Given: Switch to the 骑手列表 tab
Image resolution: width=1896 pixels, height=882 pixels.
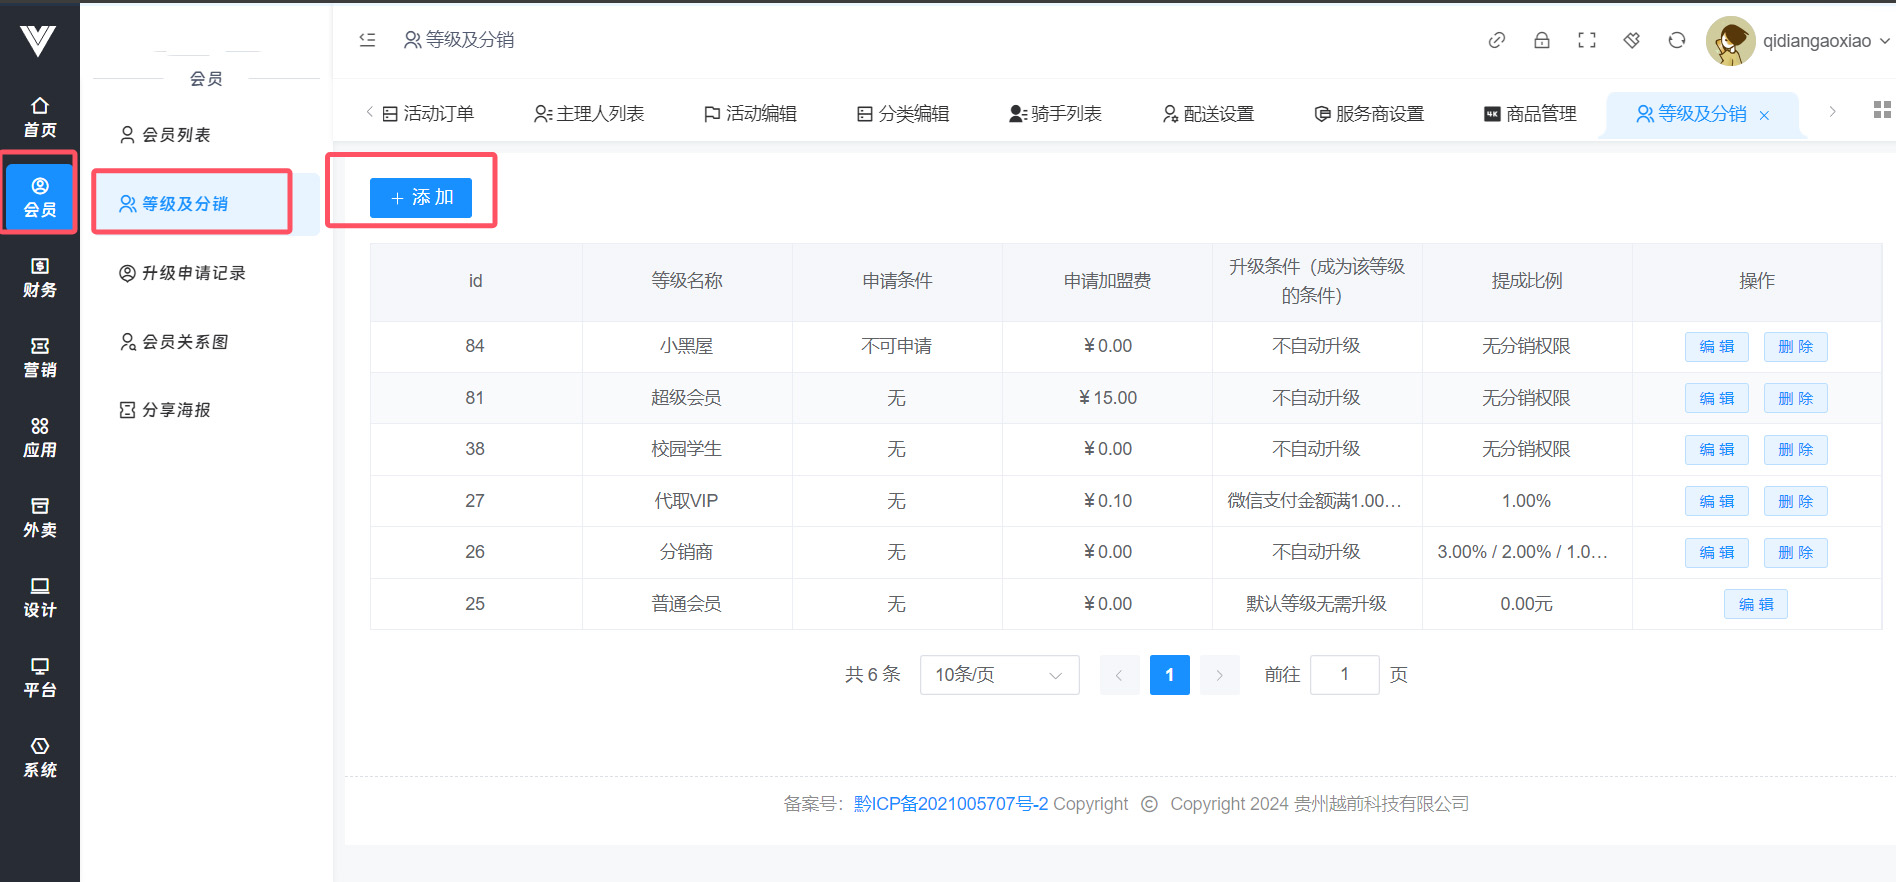Looking at the screenshot, I should click(1055, 114).
